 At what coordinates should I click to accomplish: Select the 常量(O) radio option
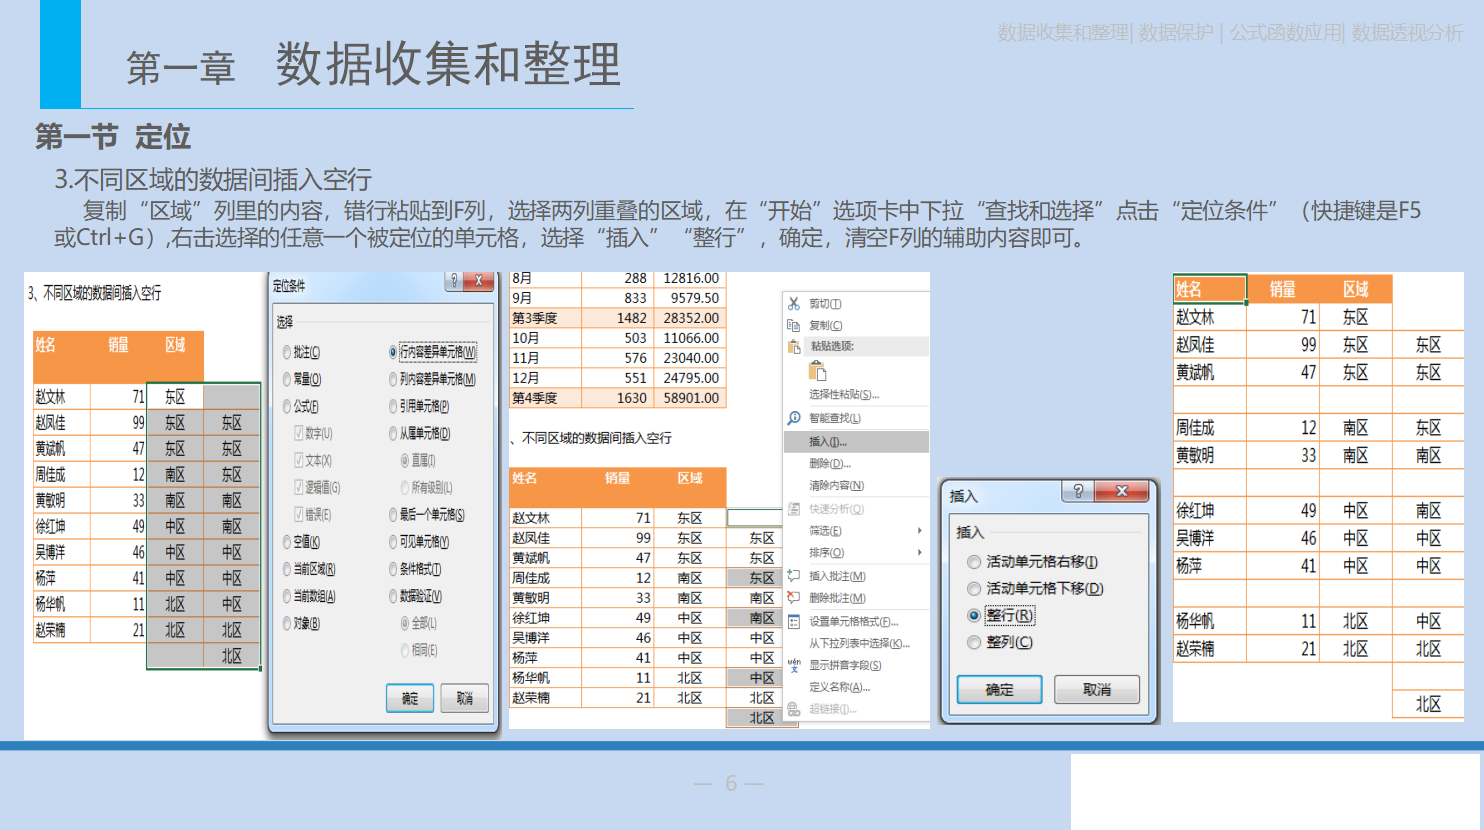click(x=287, y=379)
